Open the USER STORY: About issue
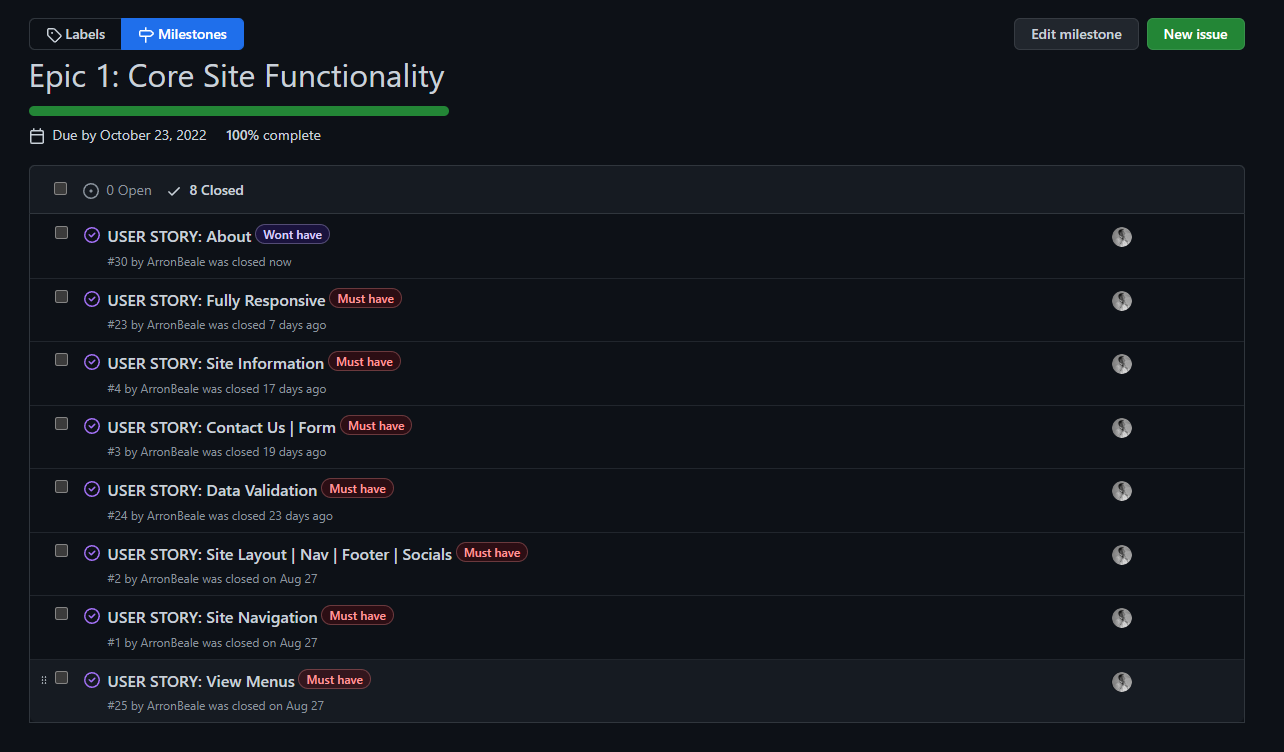1284x752 pixels. (x=179, y=236)
